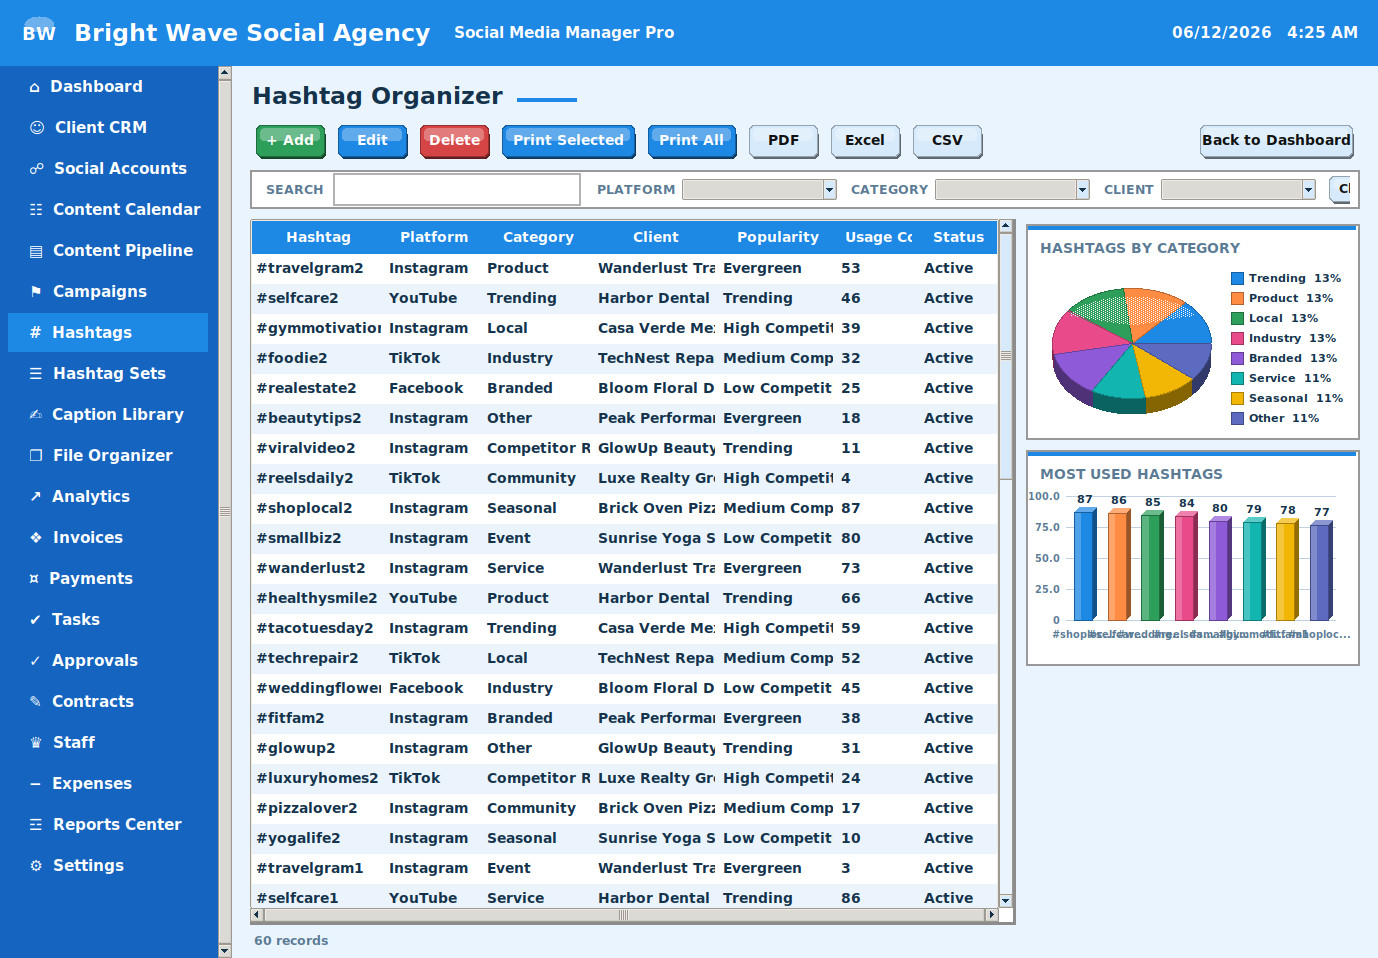
Task: Navigate to Reports Center
Action: point(108,825)
